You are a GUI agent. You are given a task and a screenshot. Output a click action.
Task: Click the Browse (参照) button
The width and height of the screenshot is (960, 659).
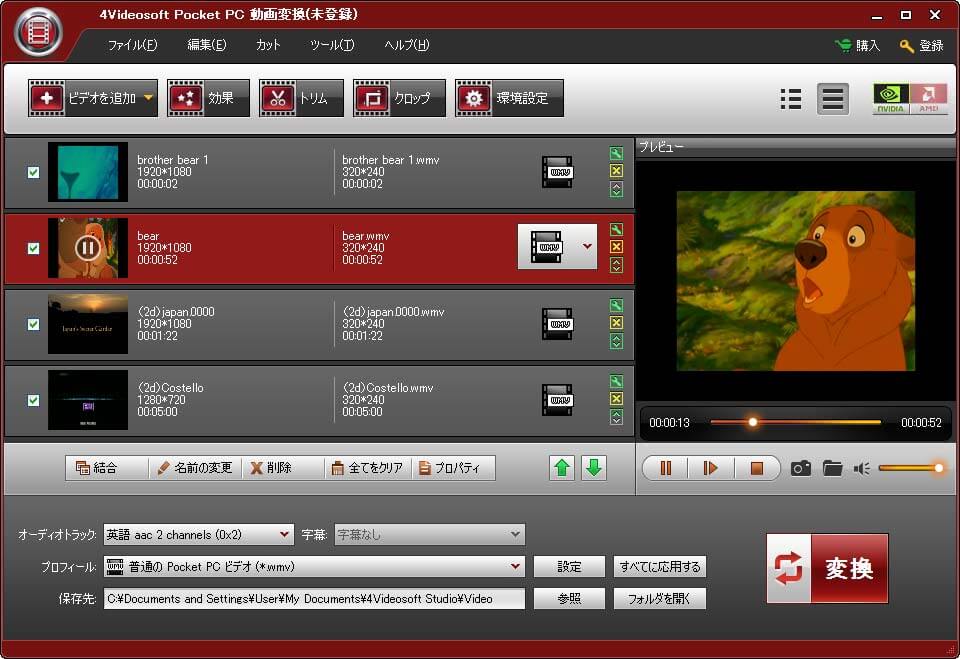coord(569,598)
